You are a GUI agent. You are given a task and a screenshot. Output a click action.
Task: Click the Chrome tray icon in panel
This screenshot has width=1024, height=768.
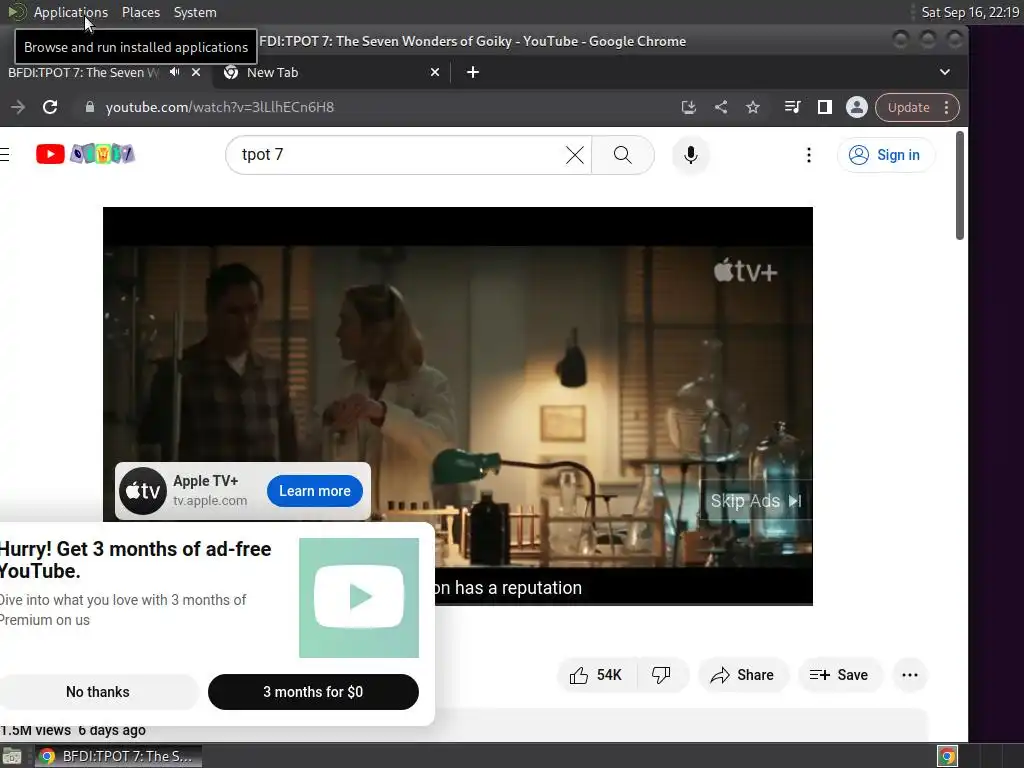point(947,756)
